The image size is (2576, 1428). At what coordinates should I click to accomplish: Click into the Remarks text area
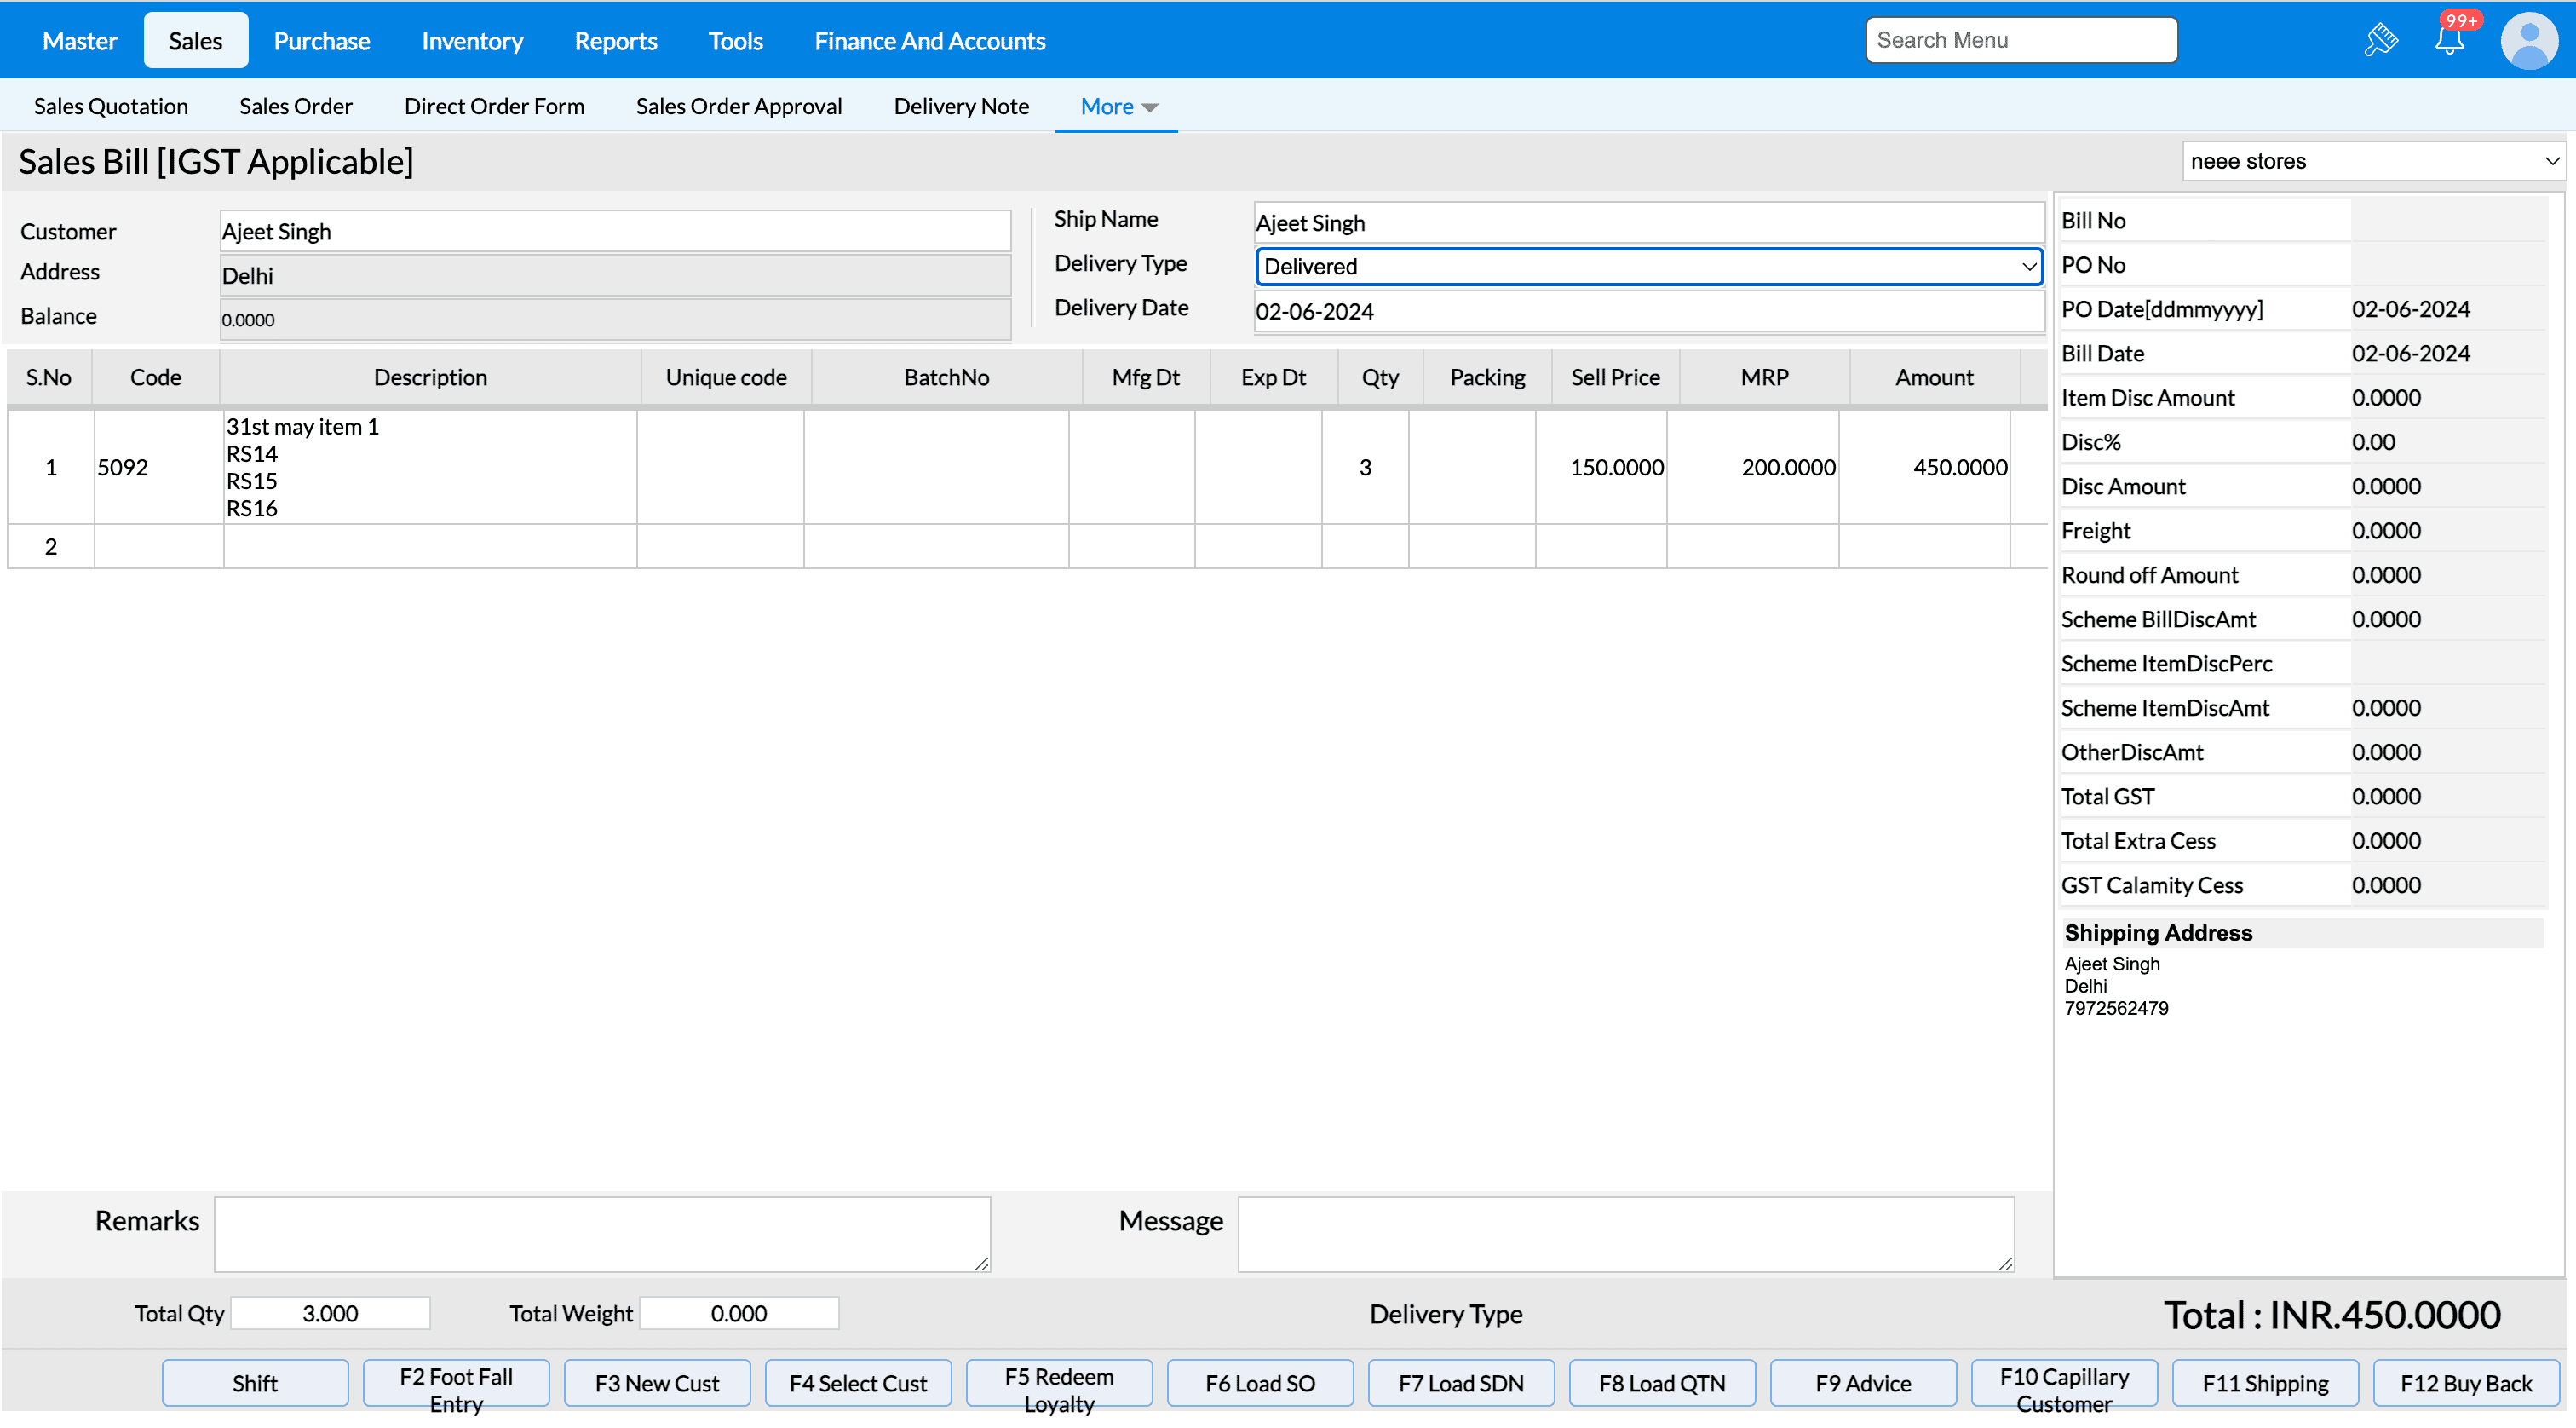[602, 1234]
